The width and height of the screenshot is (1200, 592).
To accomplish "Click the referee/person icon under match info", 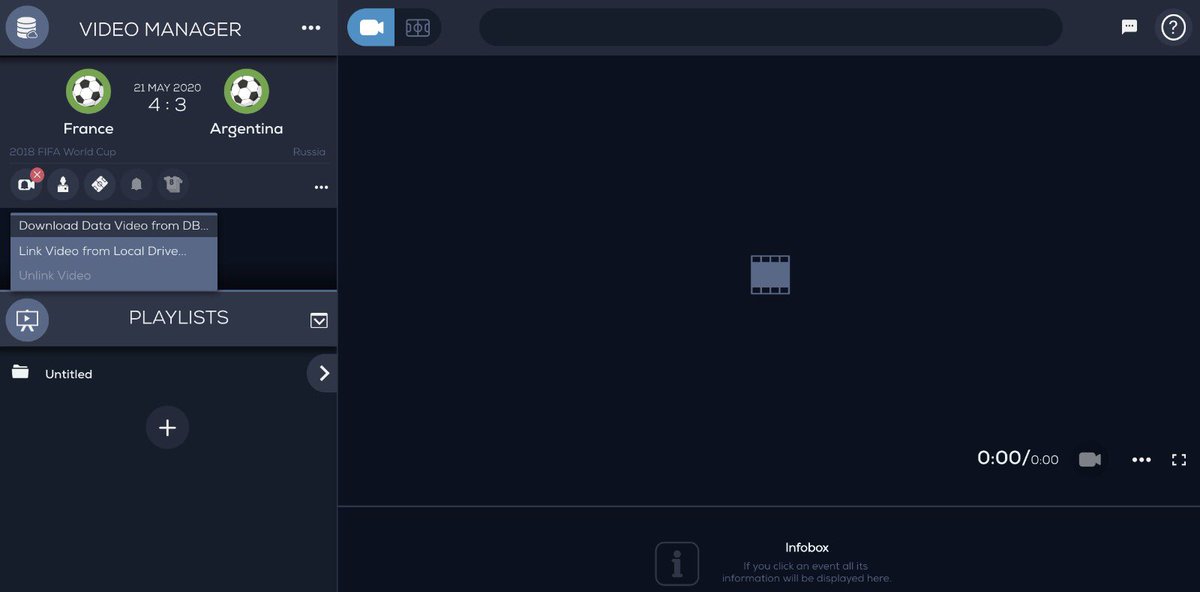I will click(x=63, y=184).
